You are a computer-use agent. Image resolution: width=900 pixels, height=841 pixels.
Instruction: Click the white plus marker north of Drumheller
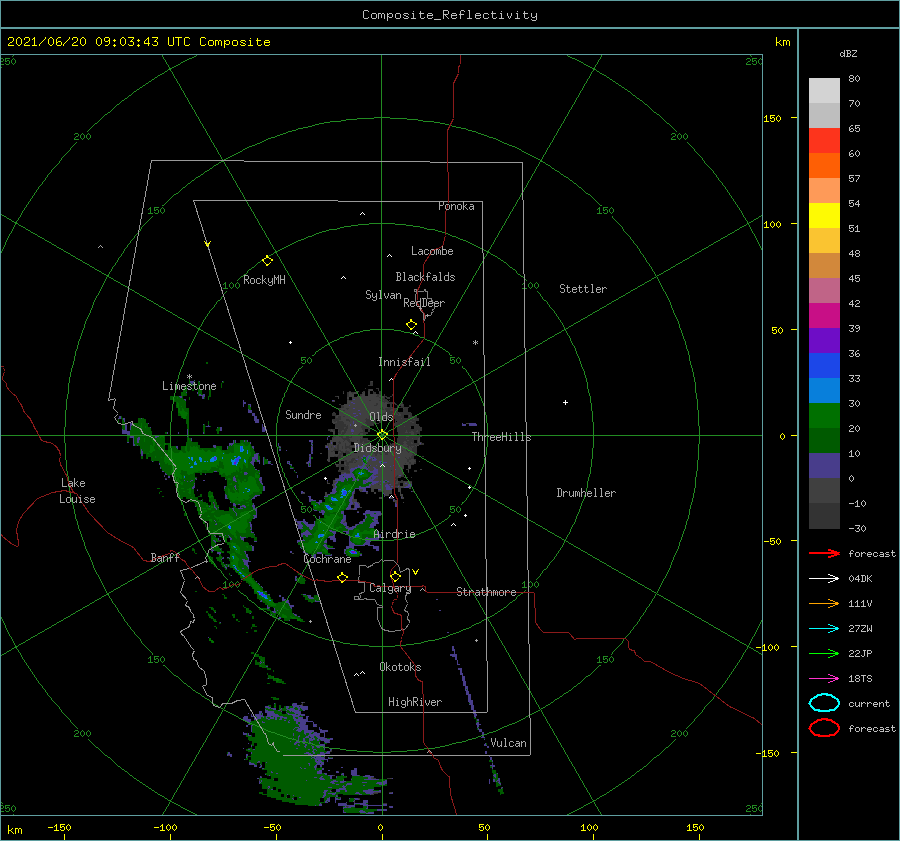565,402
